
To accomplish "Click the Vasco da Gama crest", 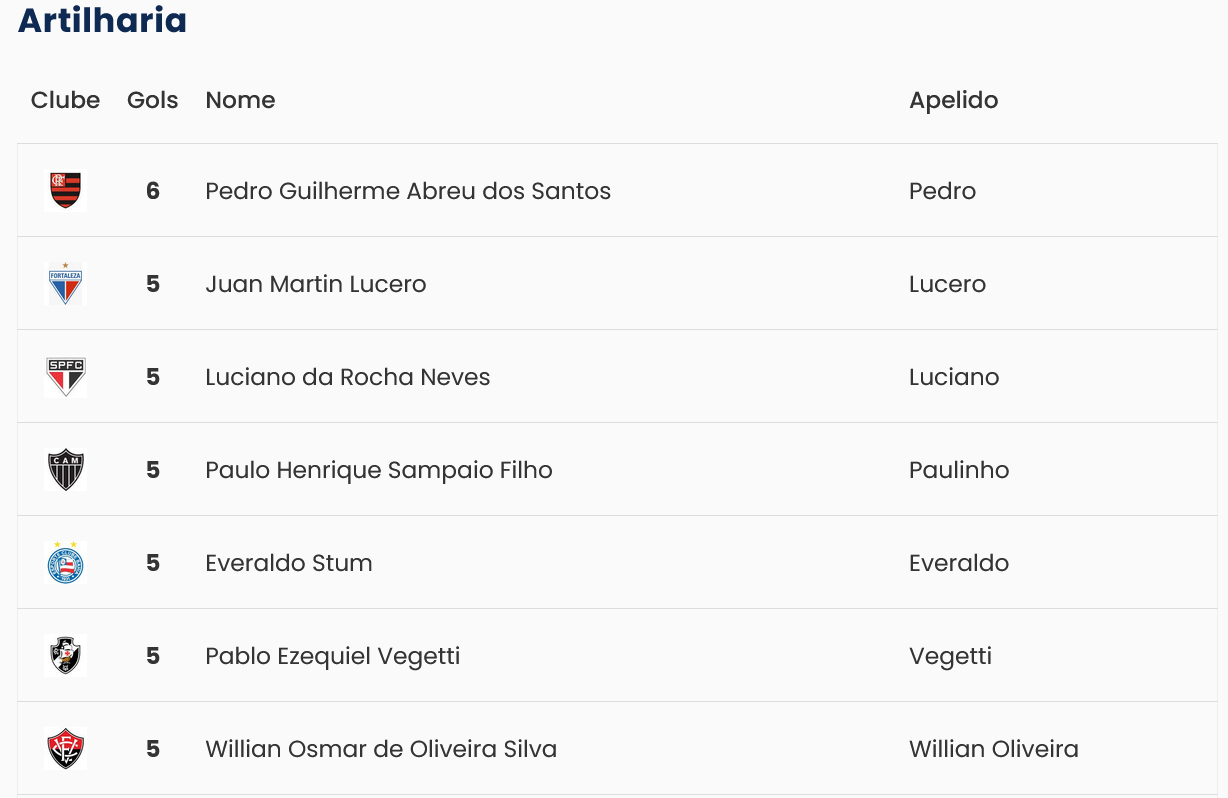I will coord(65,656).
